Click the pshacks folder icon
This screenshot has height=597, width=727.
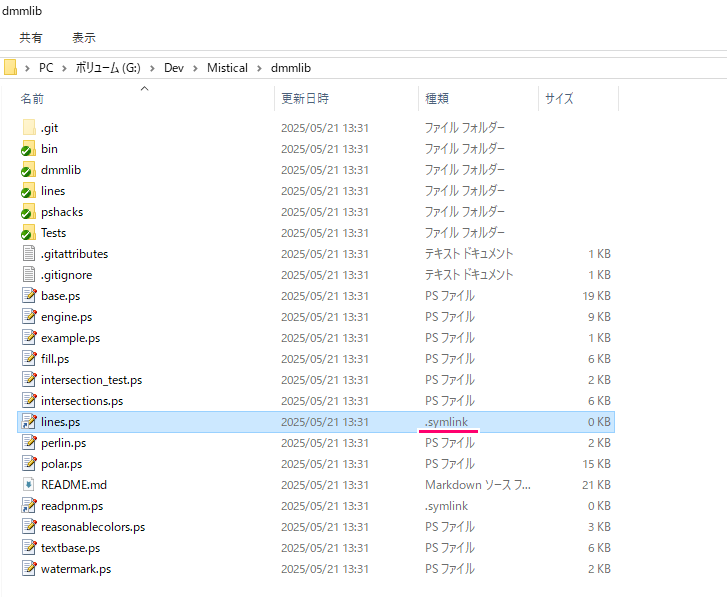29,212
